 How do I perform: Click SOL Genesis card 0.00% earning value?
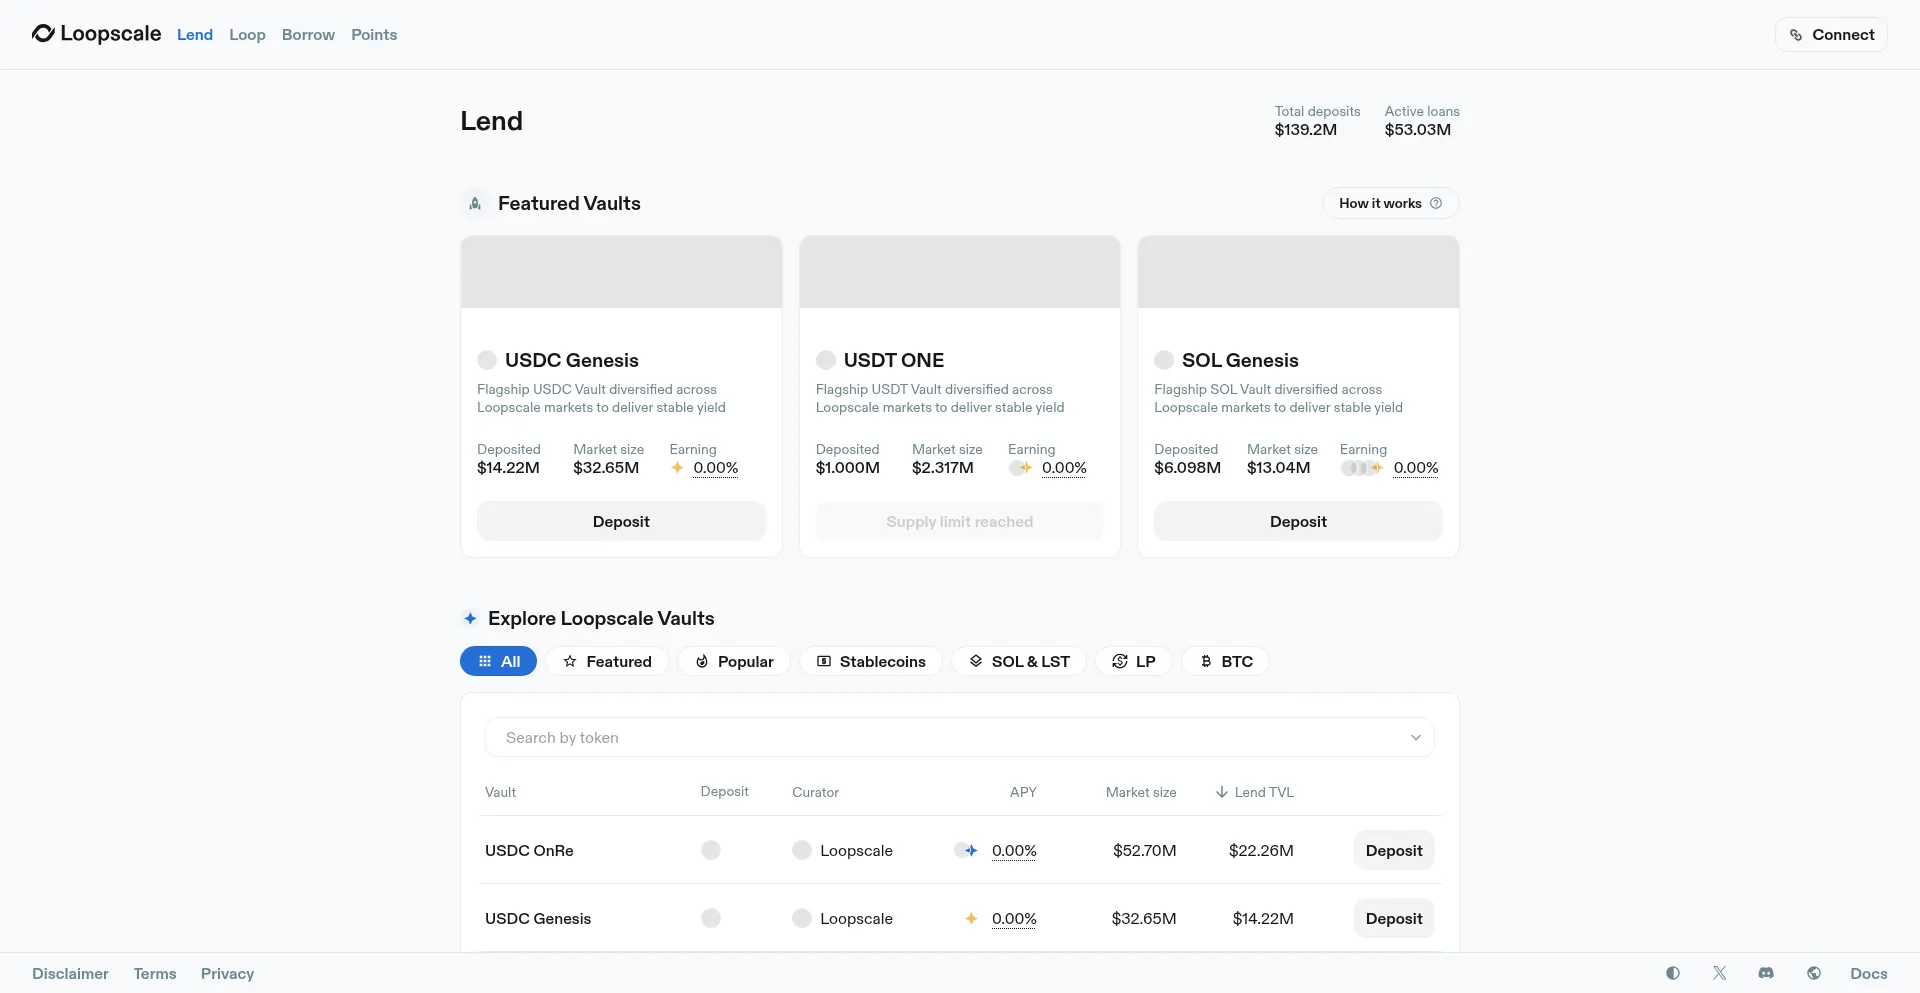(x=1416, y=467)
